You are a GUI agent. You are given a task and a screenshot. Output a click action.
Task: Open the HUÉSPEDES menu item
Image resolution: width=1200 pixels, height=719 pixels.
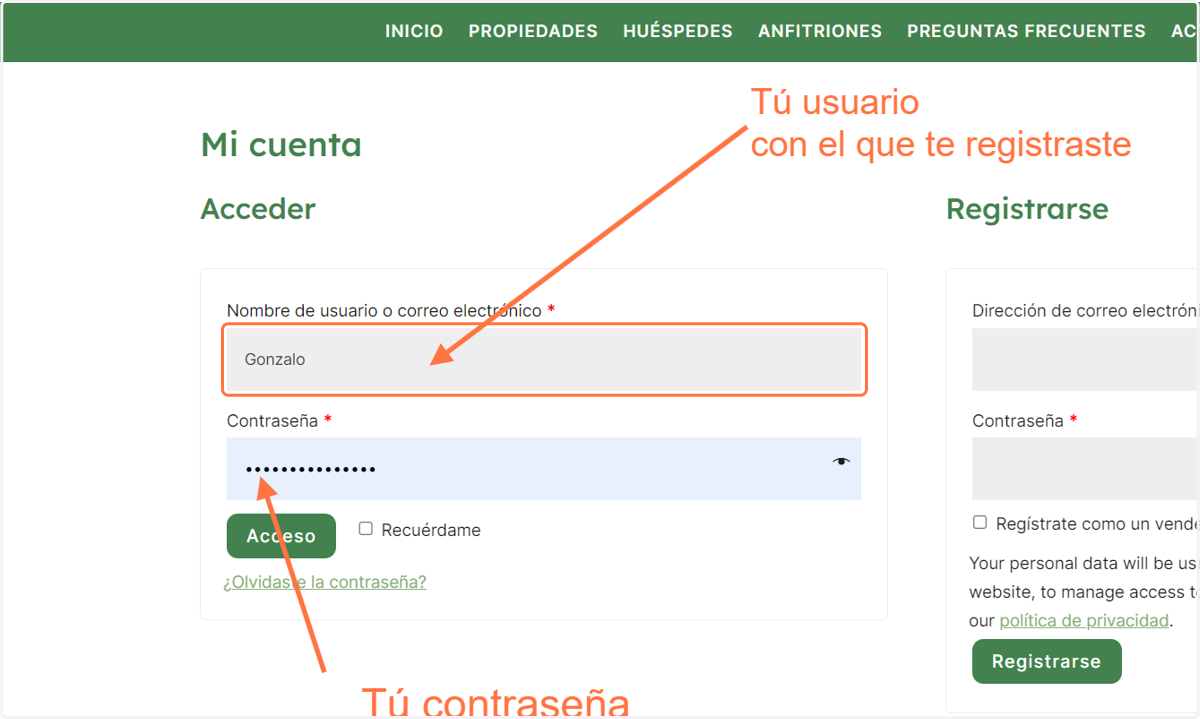pyautogui.click(x=678, y=31)
